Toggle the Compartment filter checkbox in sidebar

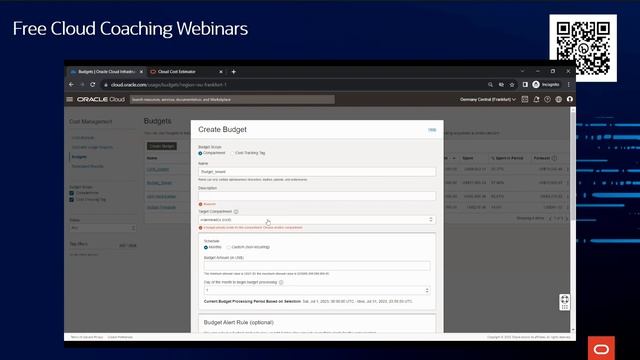(x=72, y=193)
